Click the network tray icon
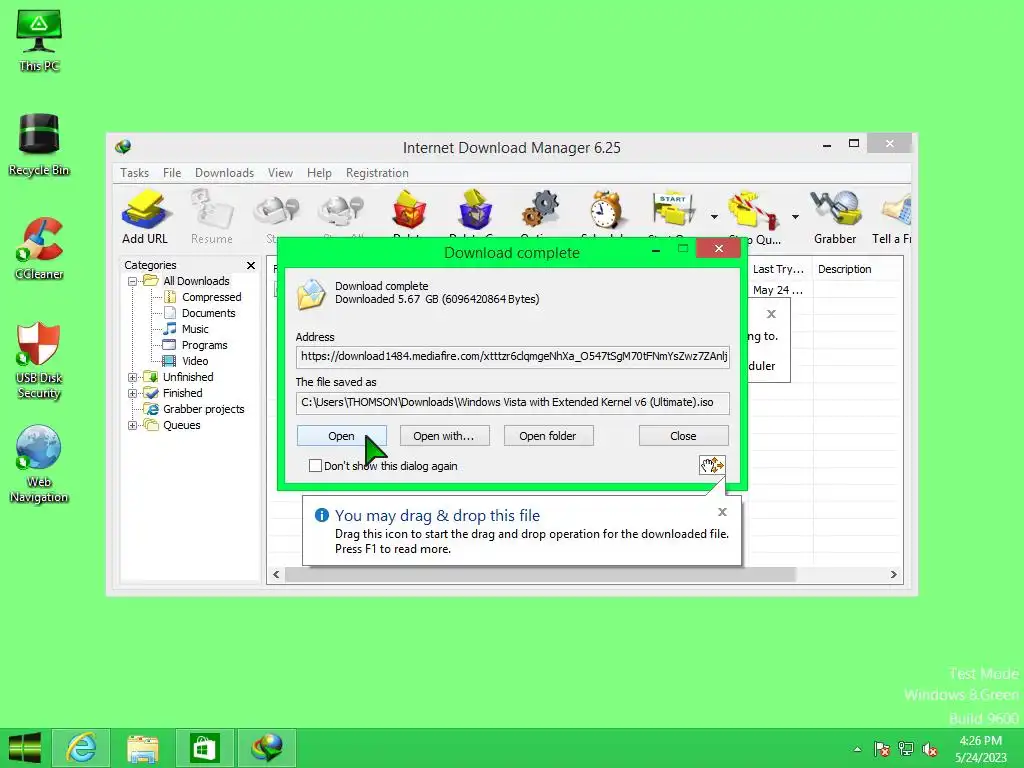 [906, 749]
